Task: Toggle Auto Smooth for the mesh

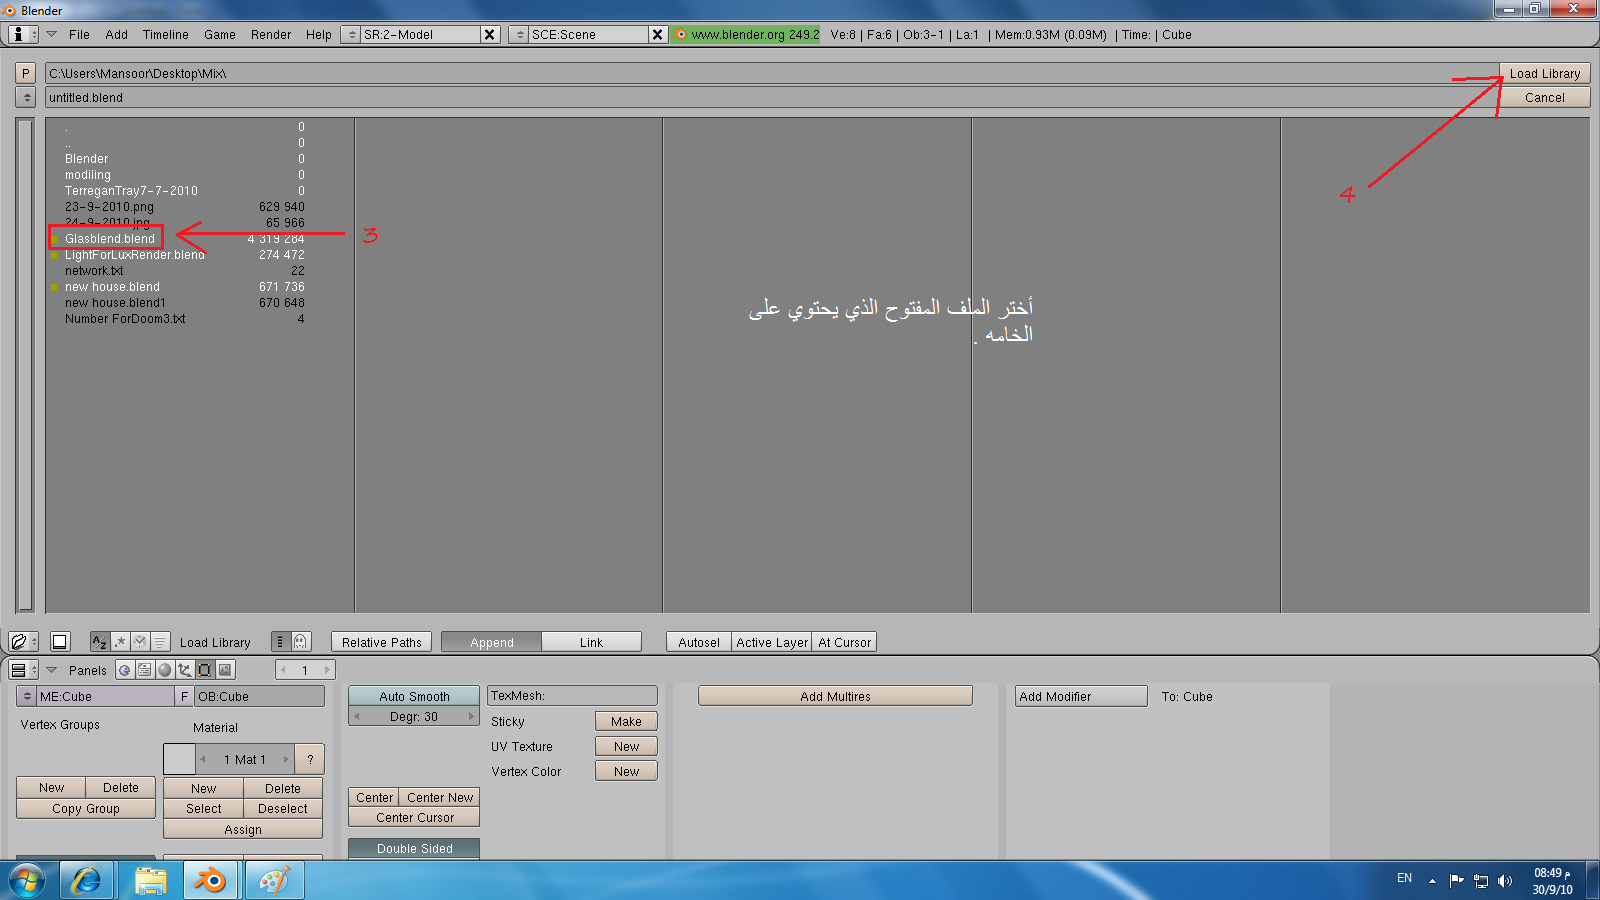Action: point(414,696)
